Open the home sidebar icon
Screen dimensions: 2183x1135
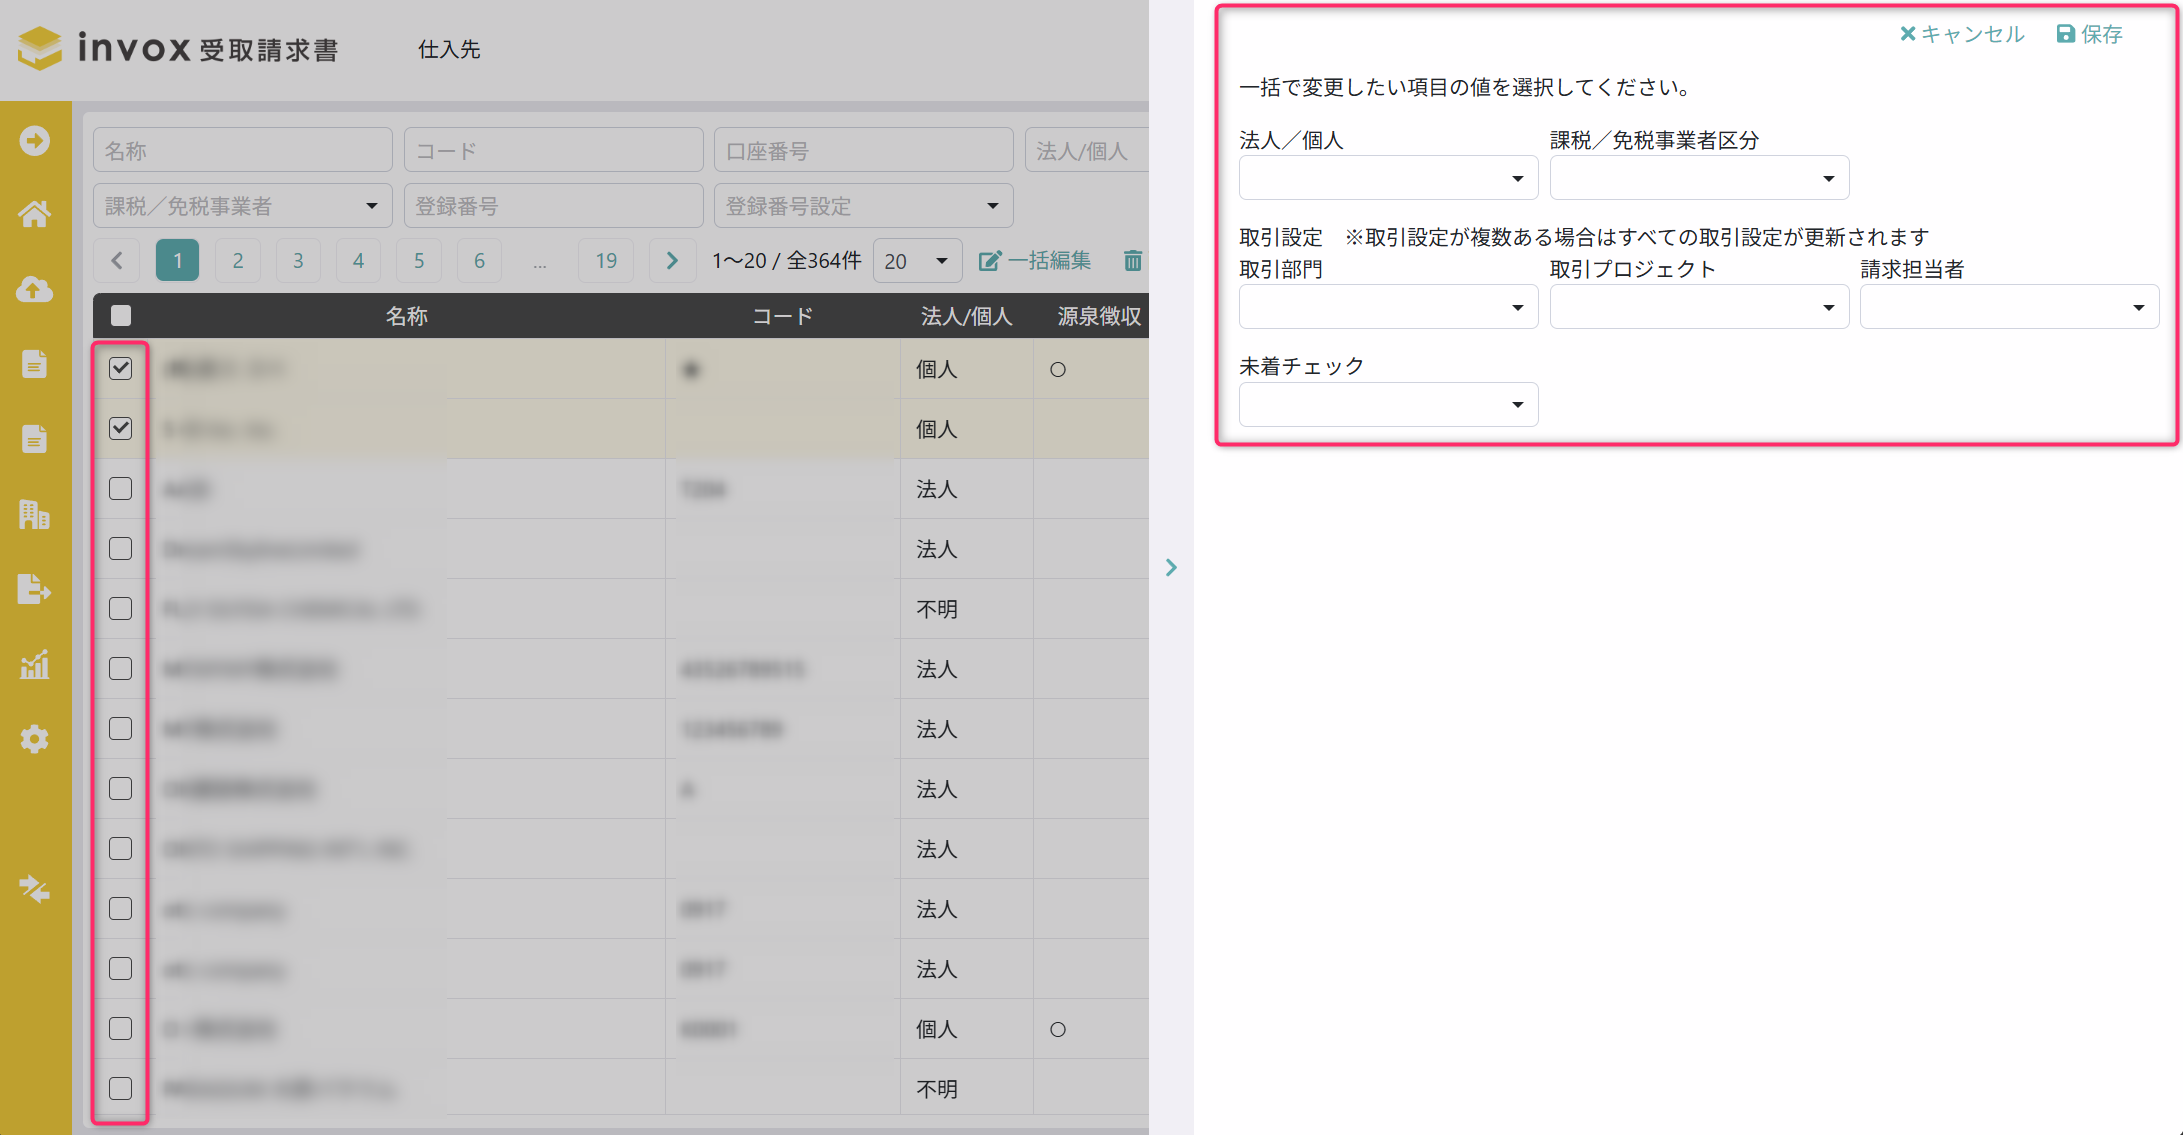pyautogui.click(x=35, y=214)
